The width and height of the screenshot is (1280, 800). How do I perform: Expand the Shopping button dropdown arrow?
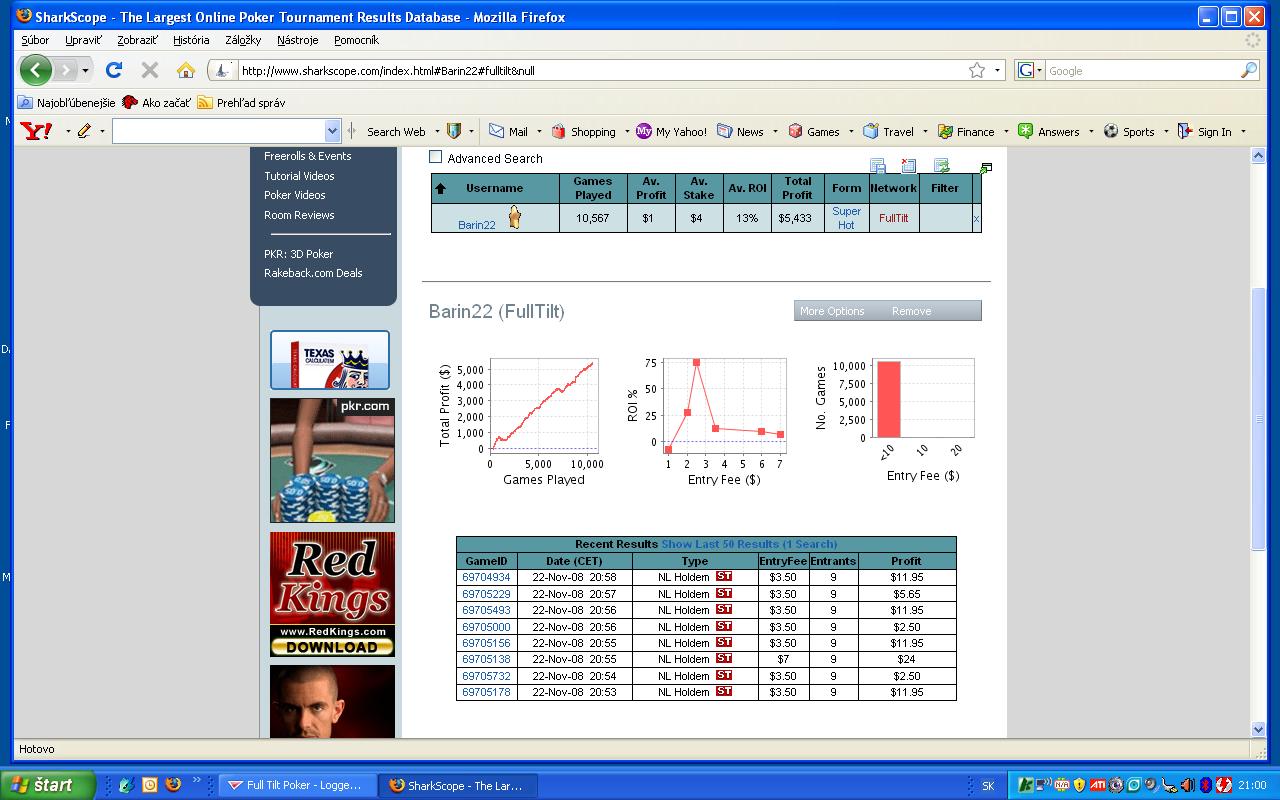coord(627,131)
